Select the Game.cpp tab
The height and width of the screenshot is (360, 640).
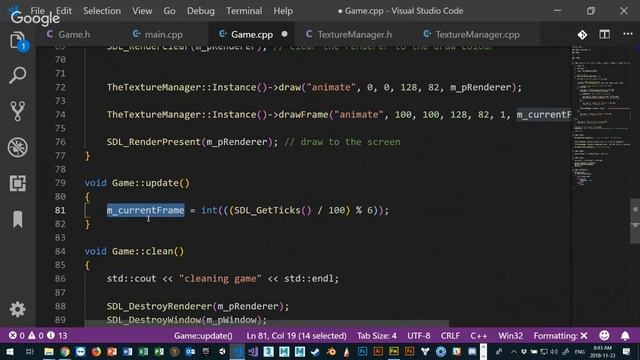click(252, 34)
